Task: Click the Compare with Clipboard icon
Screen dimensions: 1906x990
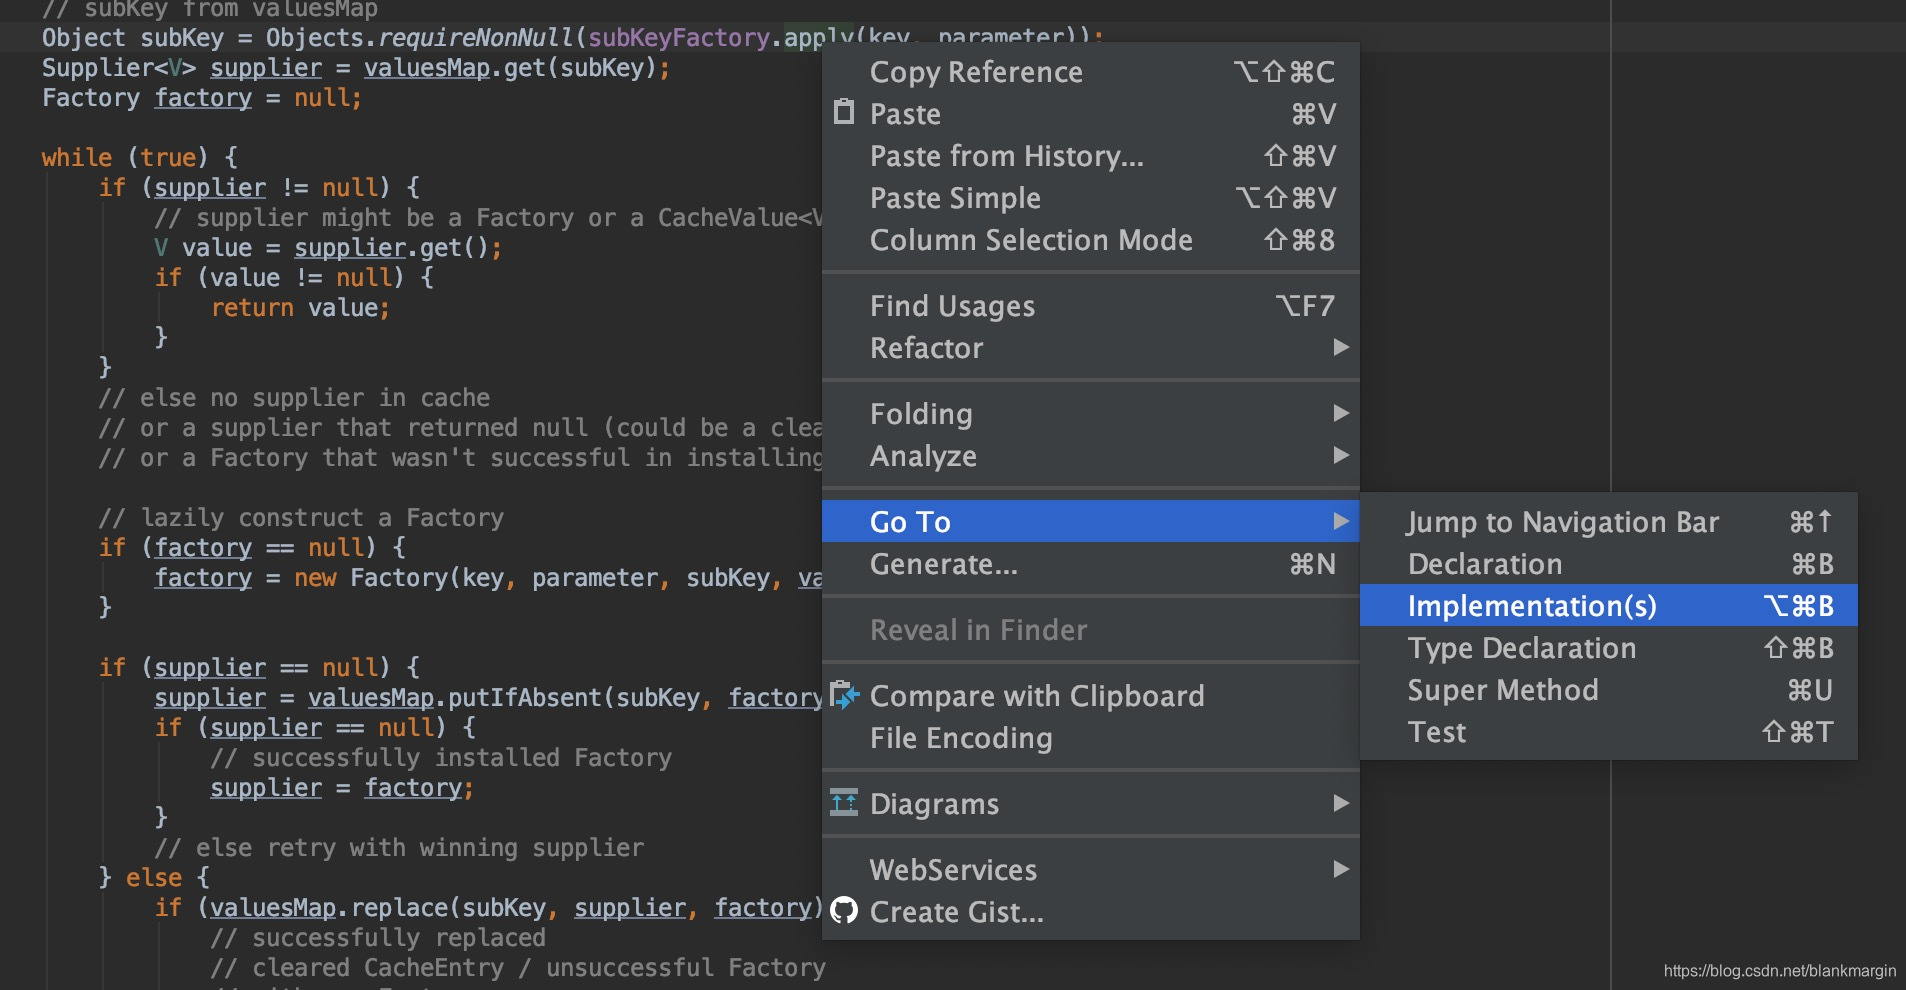Action: click(844, 695)
